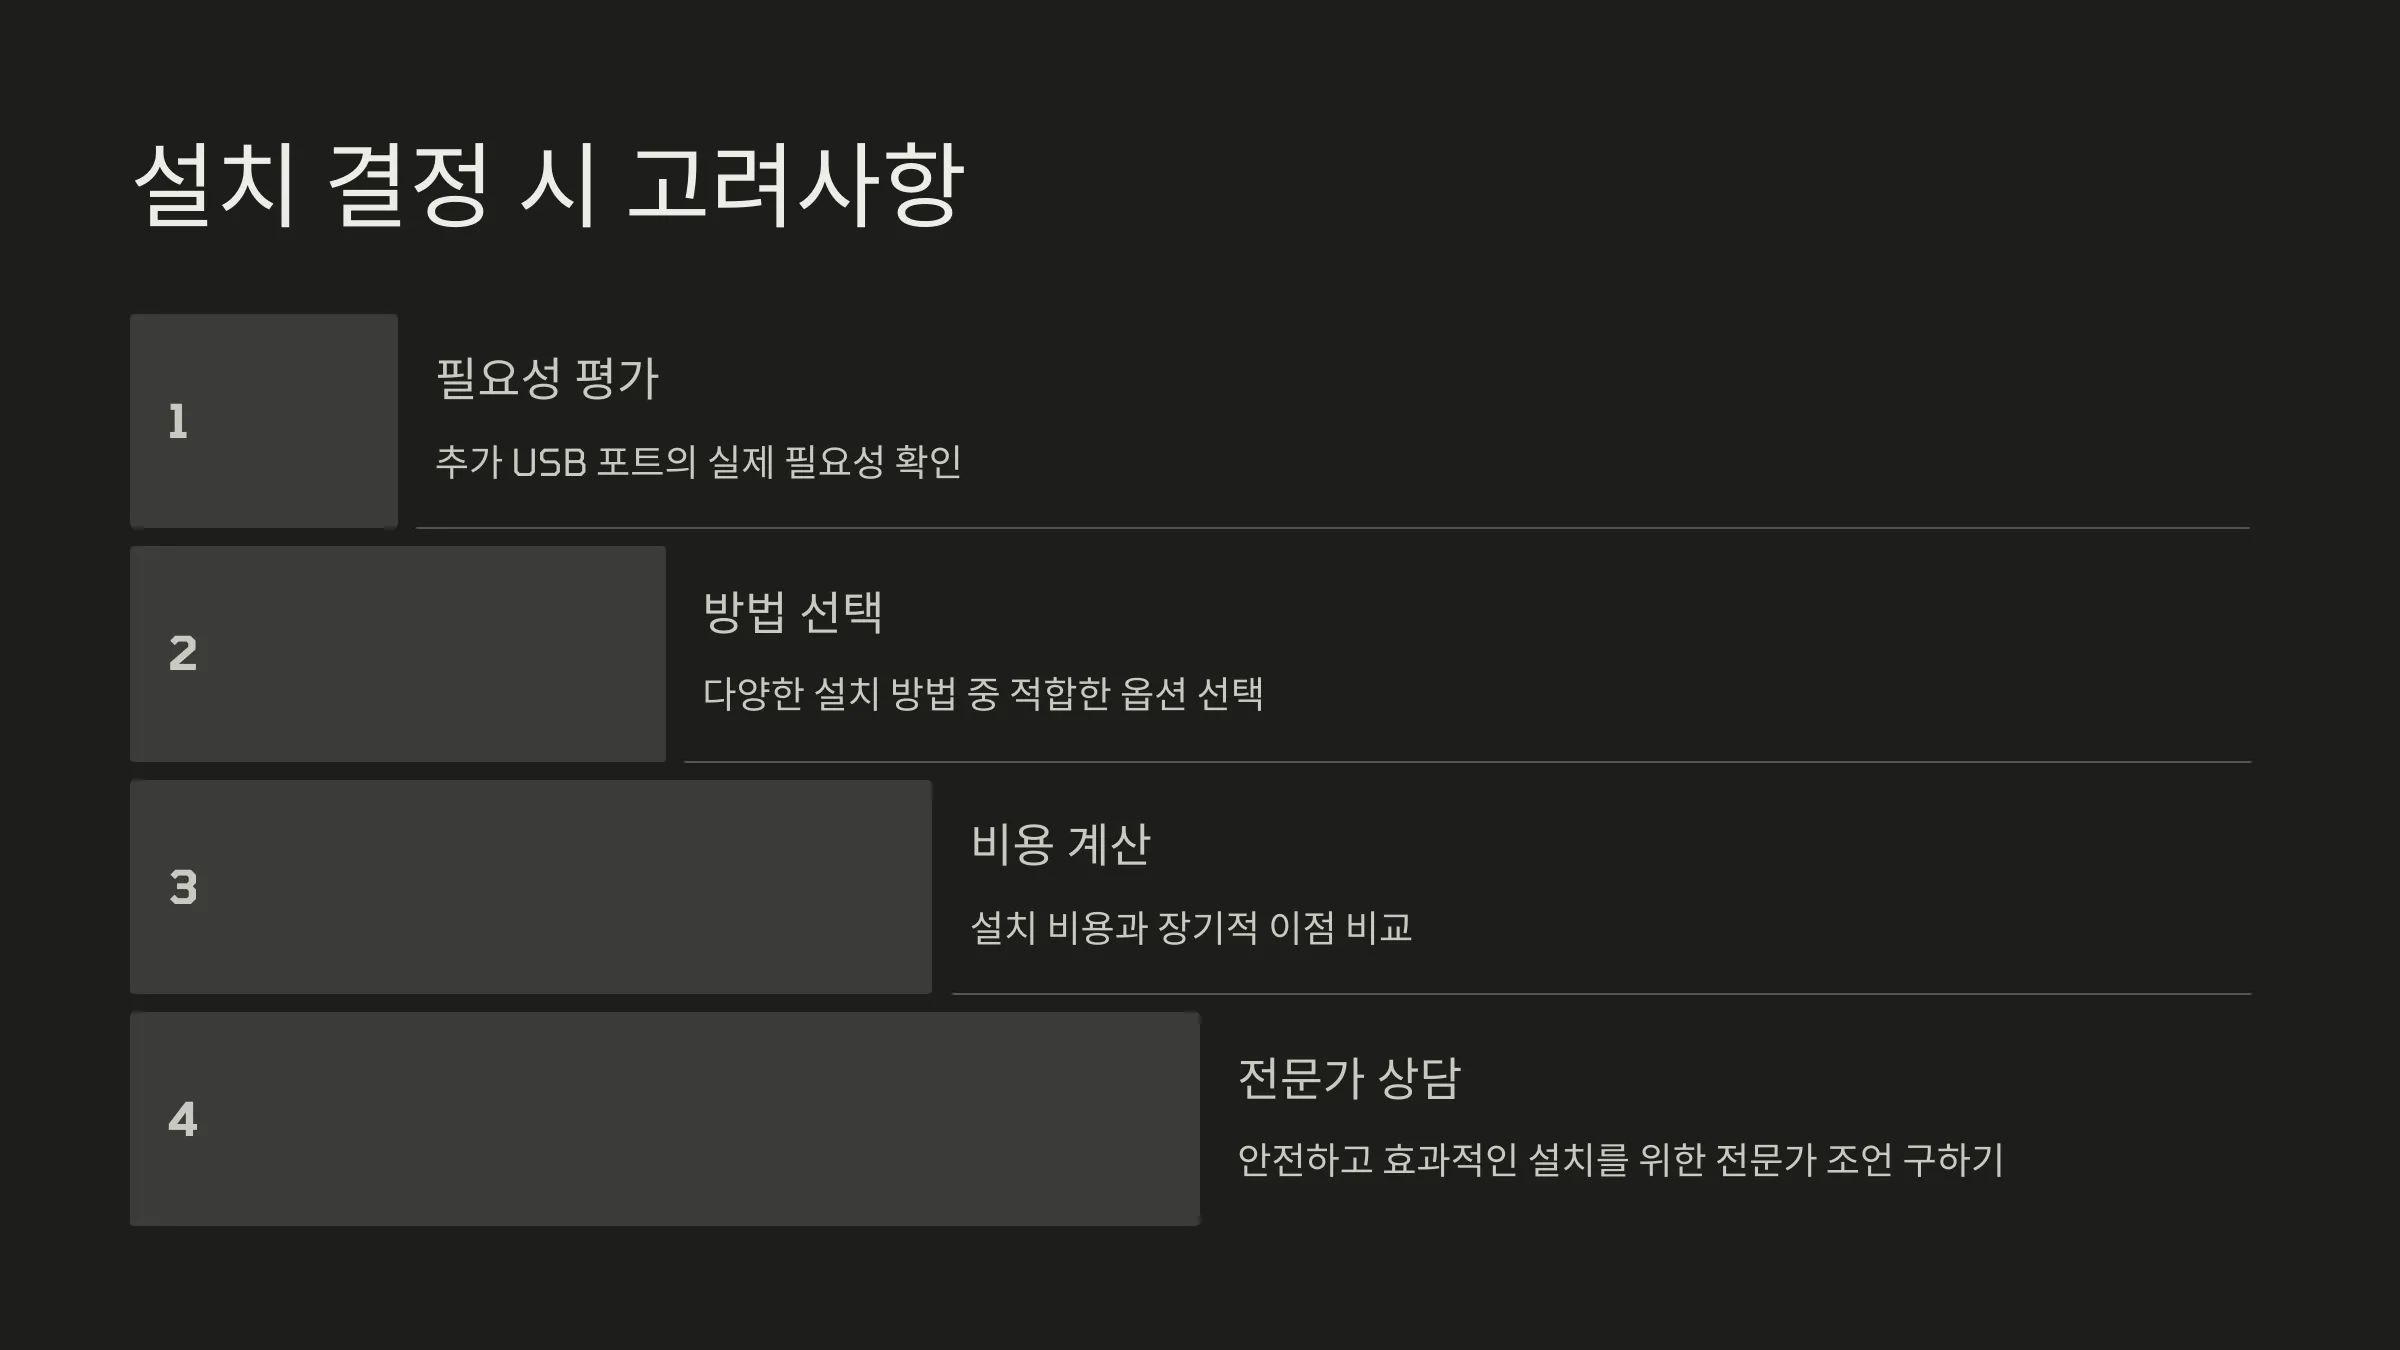Click the numeral 4 label
Viewport: 2400px width, 1350px height.
(183, 1120)
